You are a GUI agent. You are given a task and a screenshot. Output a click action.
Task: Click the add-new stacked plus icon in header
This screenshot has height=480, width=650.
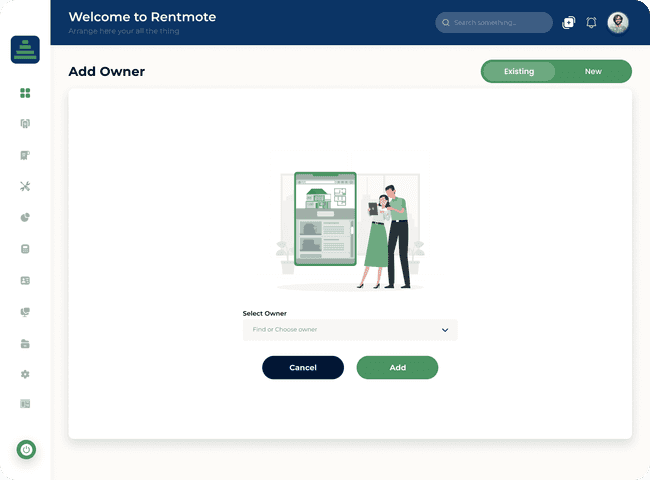coord(568,22)
